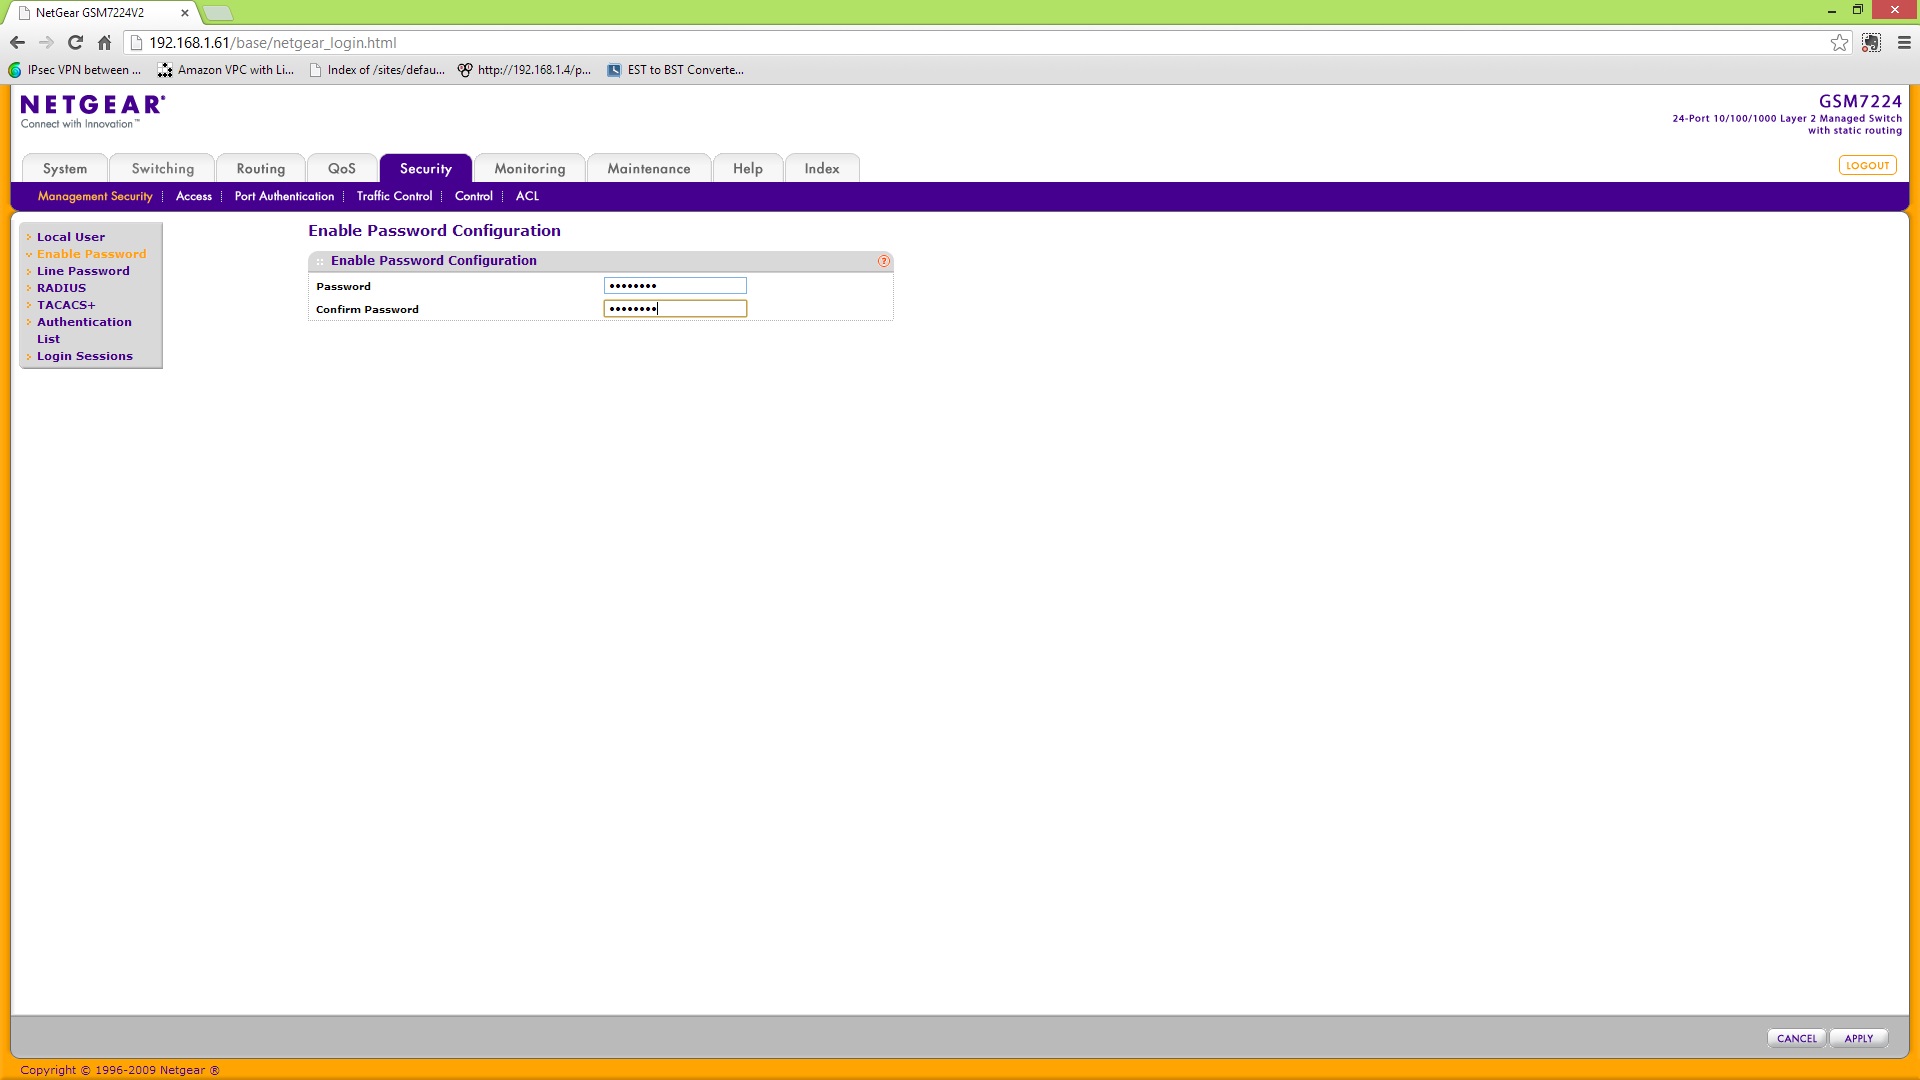This screenshot has width=1920, height=1080.
Task: Open Local User in sidebar
Action: [70, 237]
